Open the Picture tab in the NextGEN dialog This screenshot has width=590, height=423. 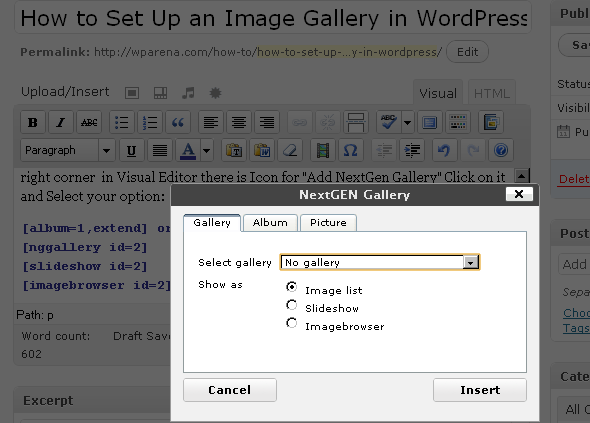tap(328, 222)
